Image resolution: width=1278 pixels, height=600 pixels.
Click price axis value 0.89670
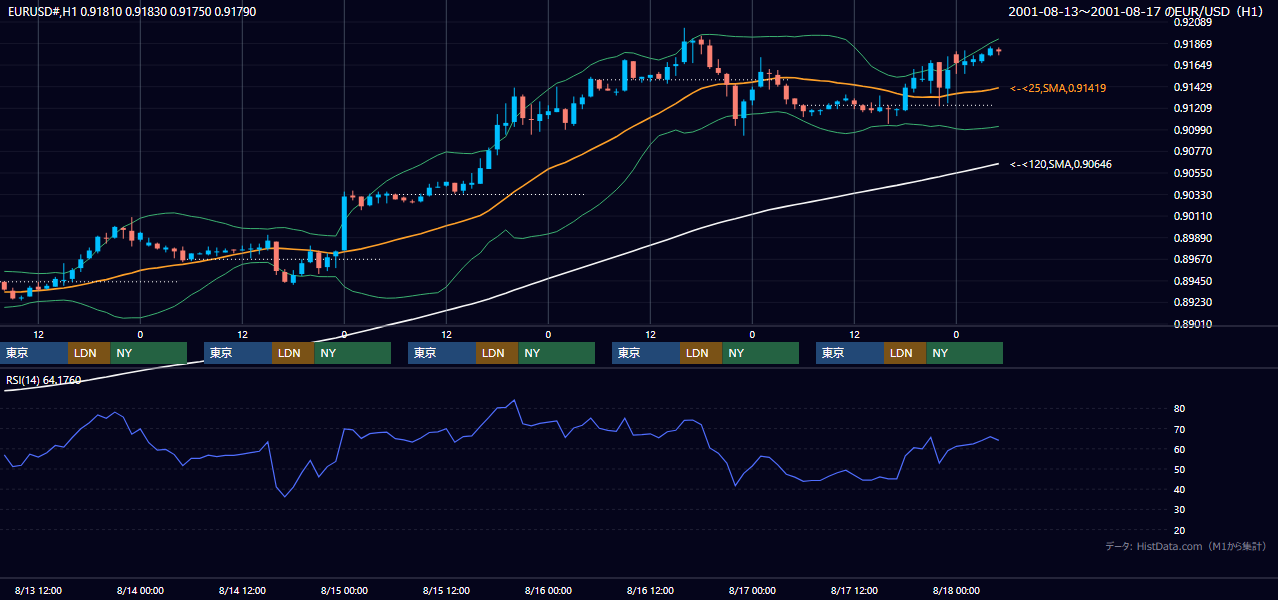point(1192,259)
